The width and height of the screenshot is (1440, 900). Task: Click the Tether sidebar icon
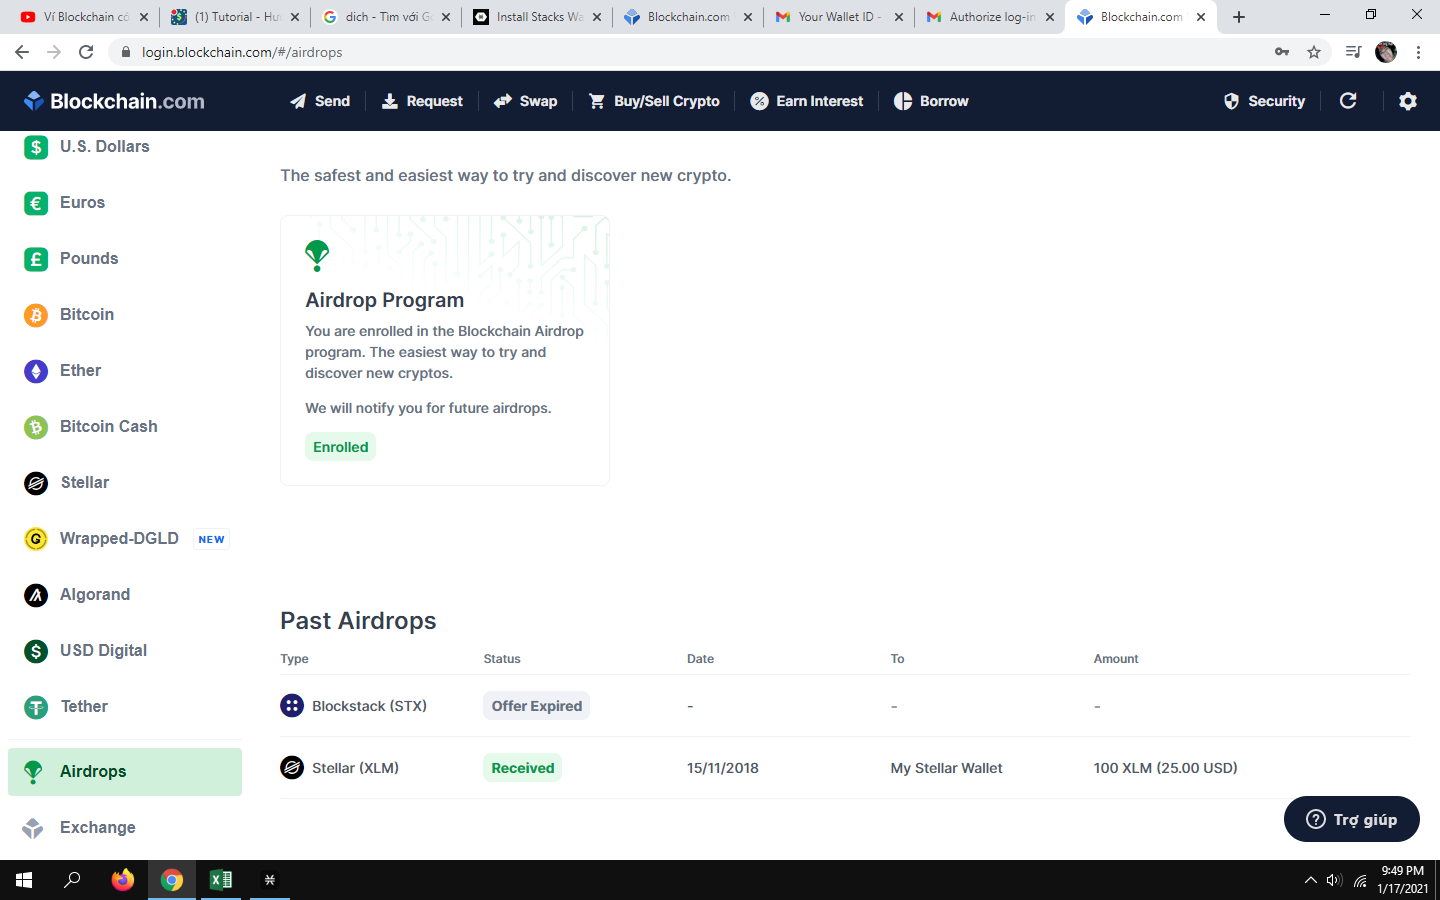point(36,707)
